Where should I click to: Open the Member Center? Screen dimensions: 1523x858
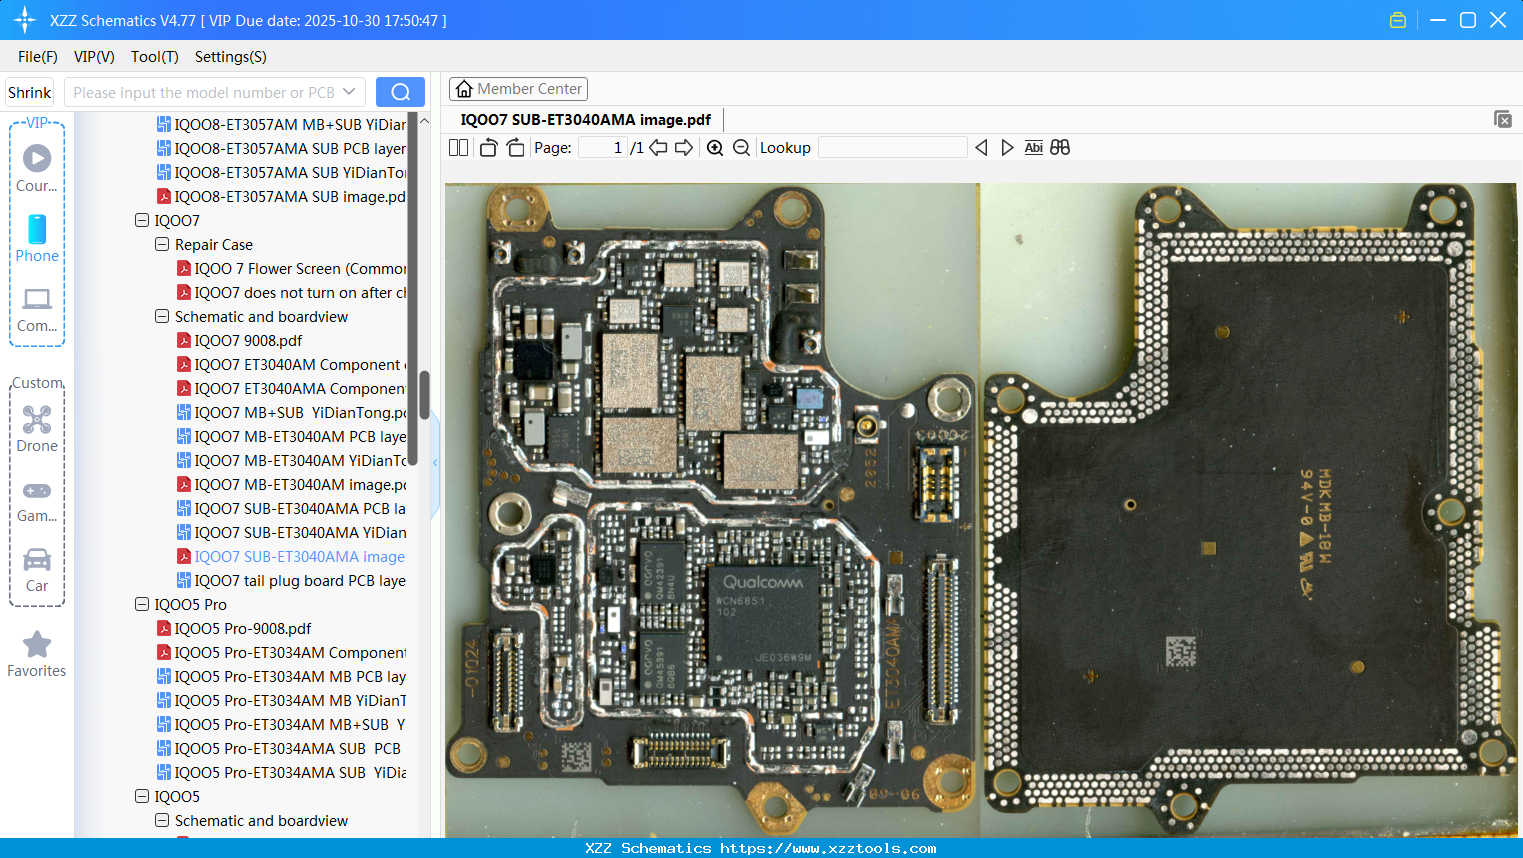coord(518,89)
